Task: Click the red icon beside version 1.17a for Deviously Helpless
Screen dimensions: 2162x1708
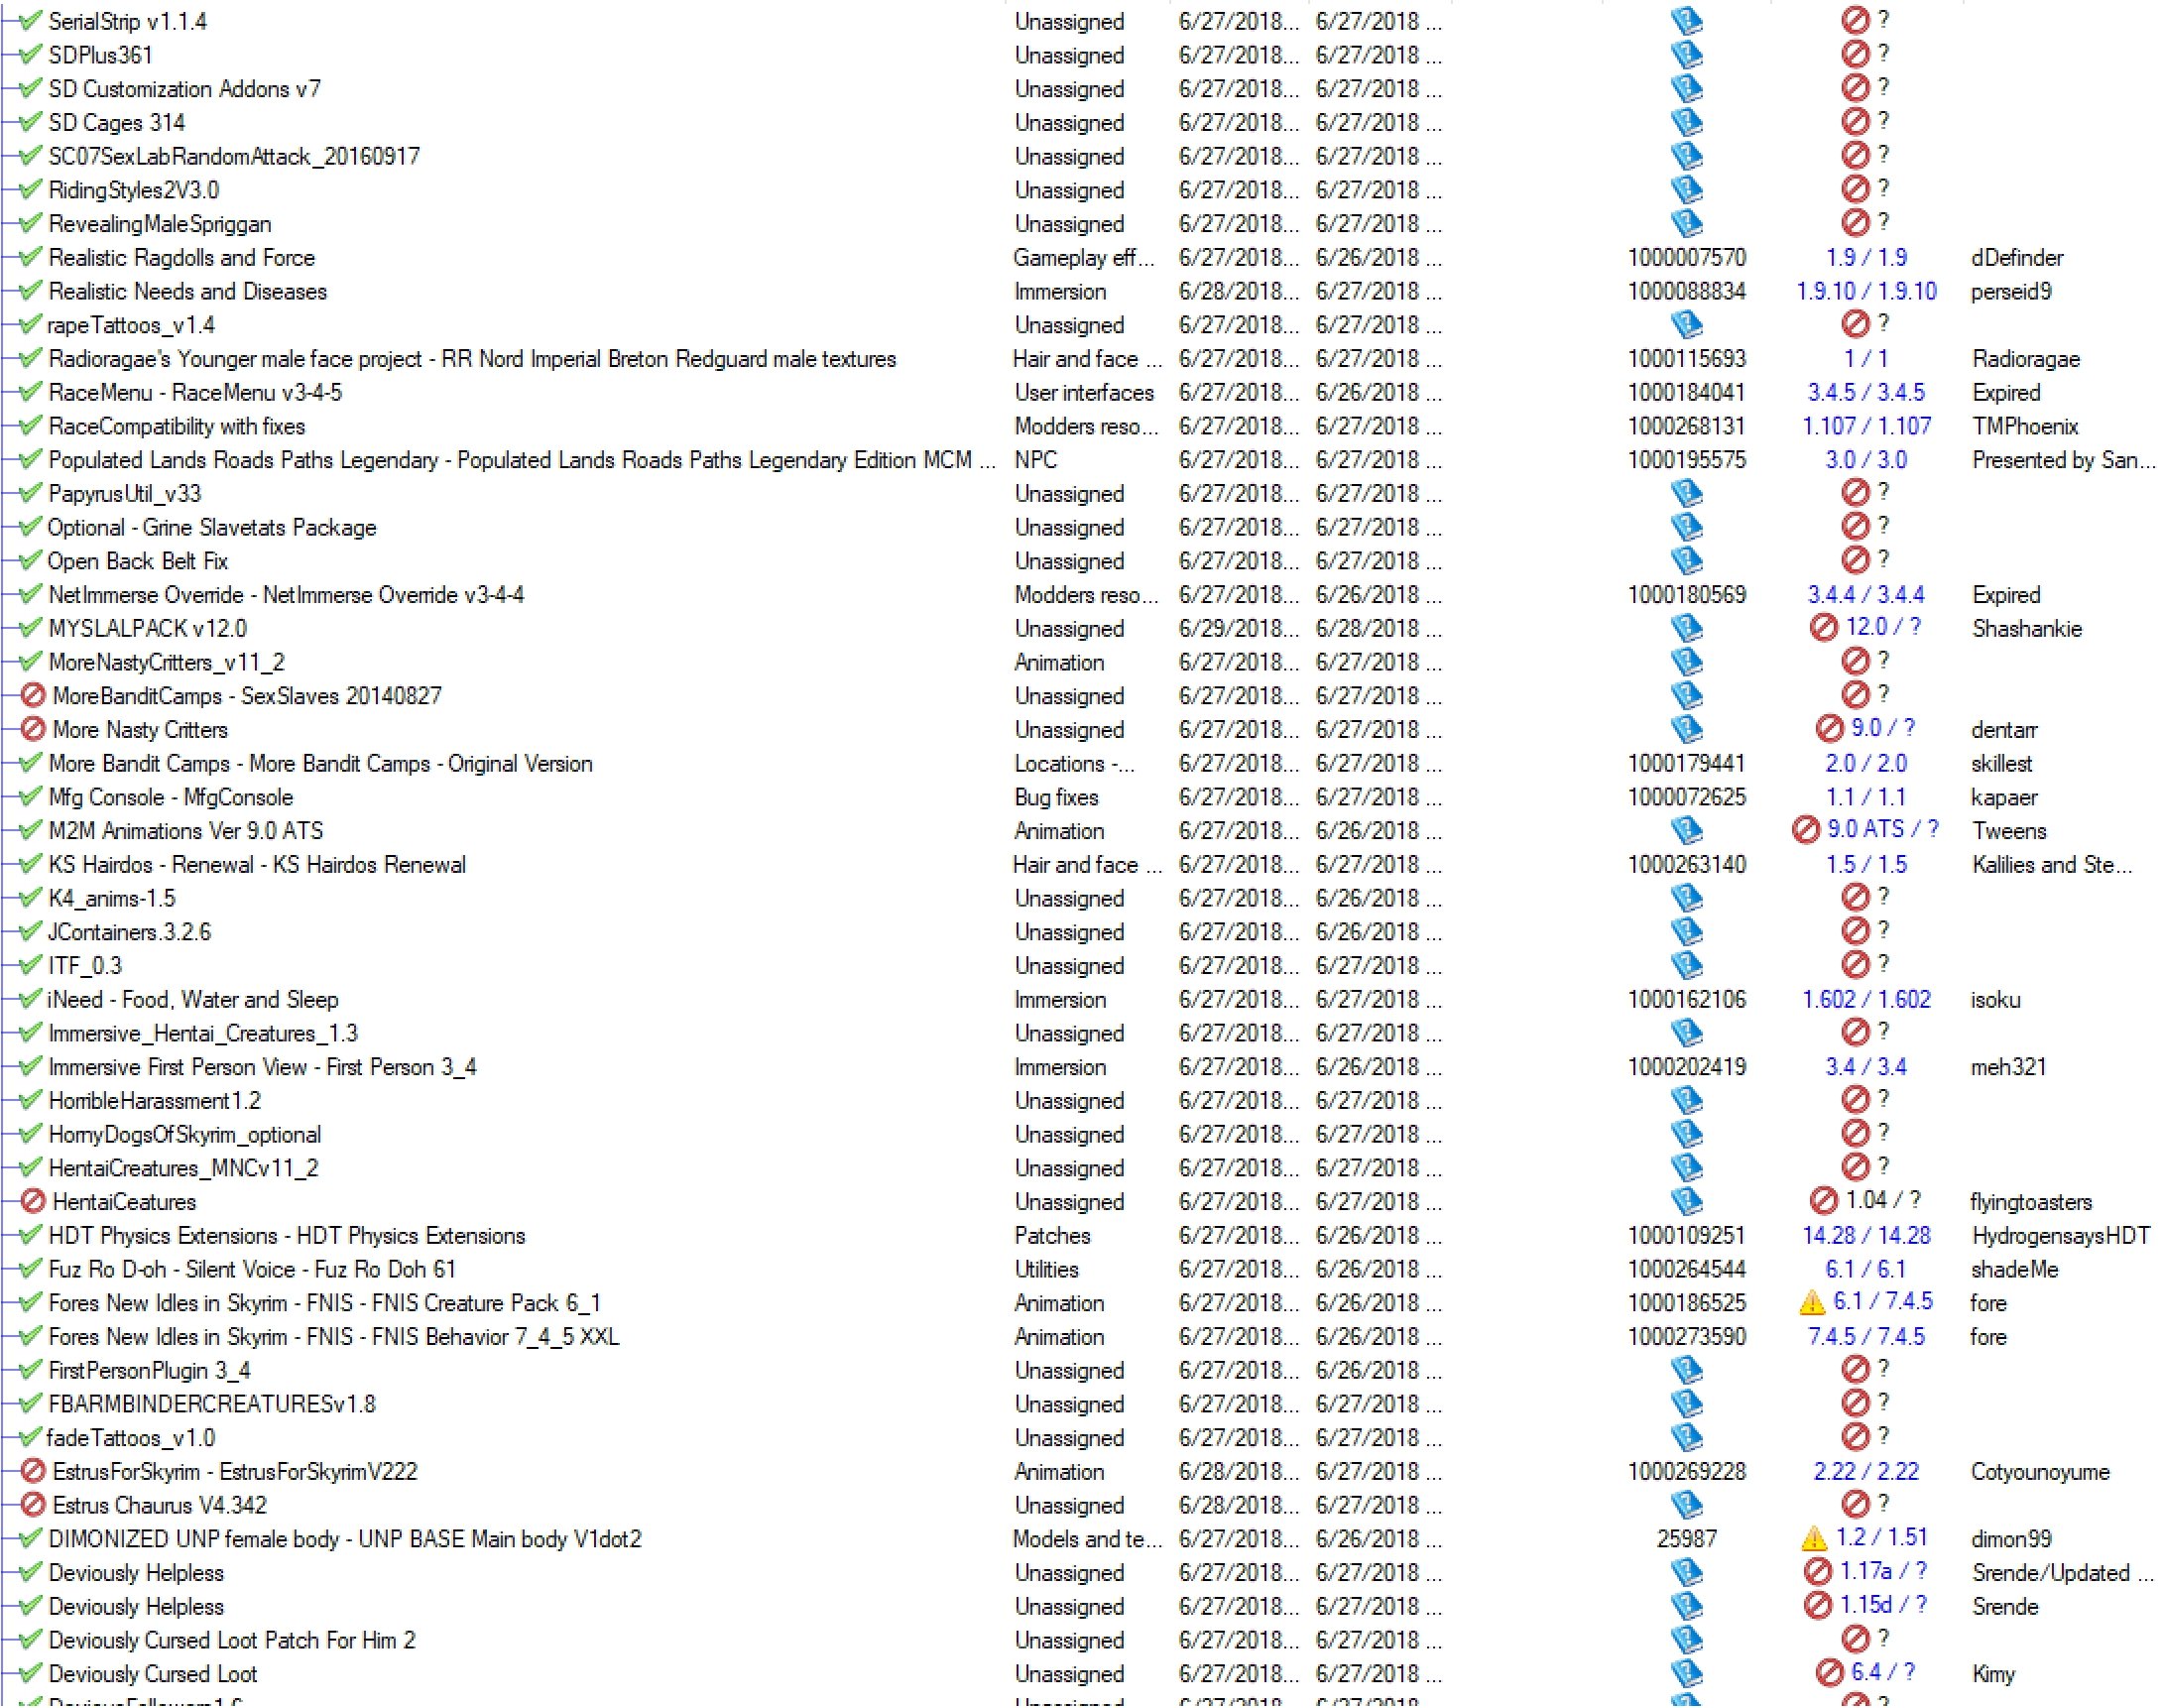Action: point(1817,1571)
